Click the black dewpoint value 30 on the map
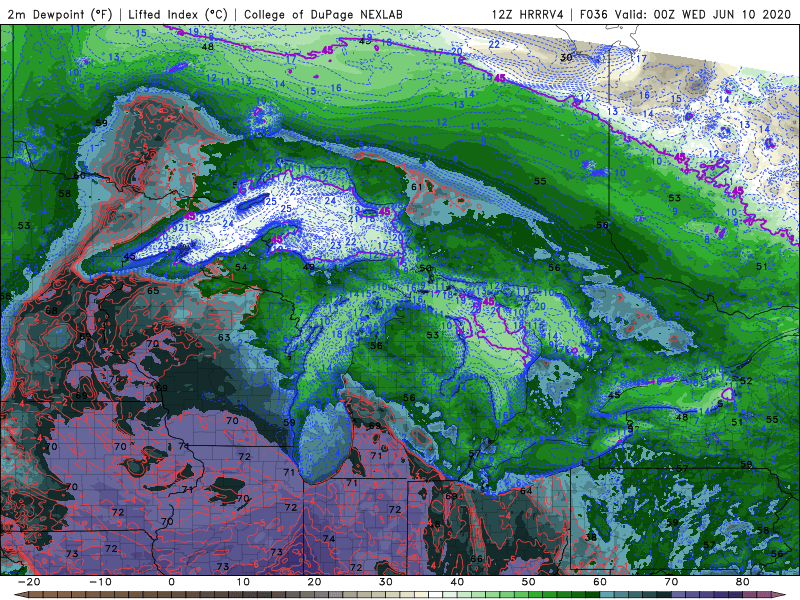 [566, 58]
